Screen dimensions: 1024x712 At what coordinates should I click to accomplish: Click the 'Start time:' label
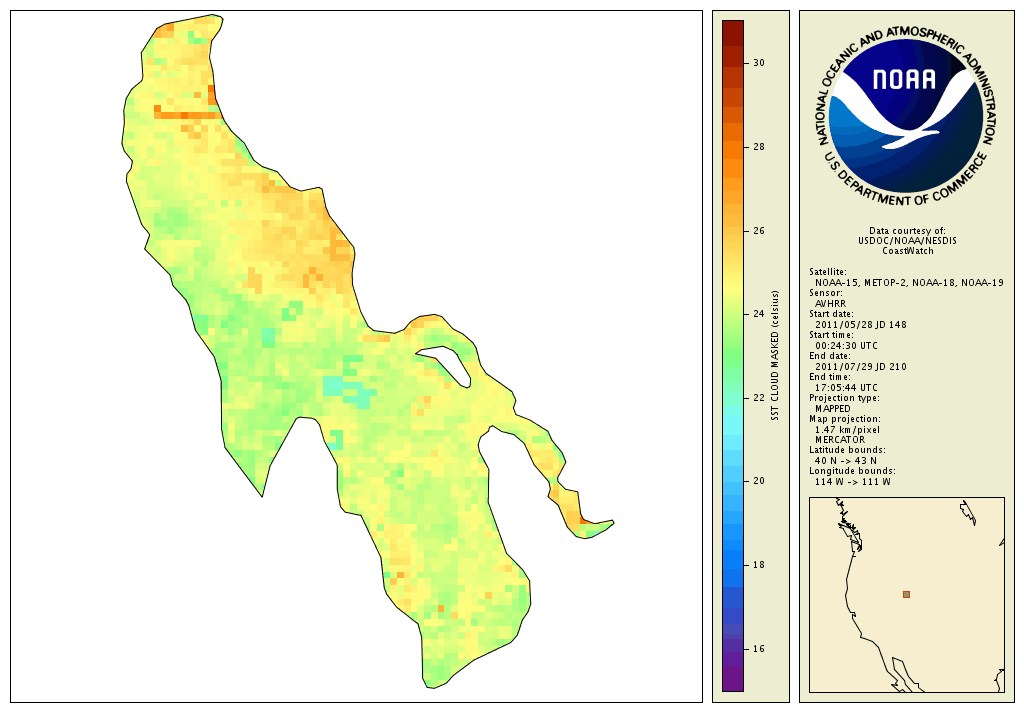tap(831, 335)
